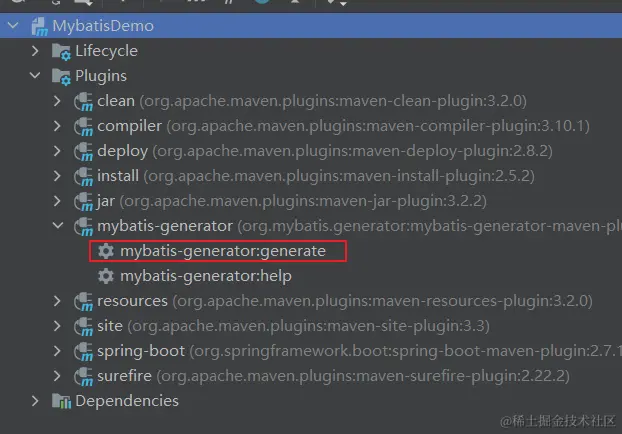
Task: Click the MybatisDemo Maven project icon
Action: click(x=40, y=27)
